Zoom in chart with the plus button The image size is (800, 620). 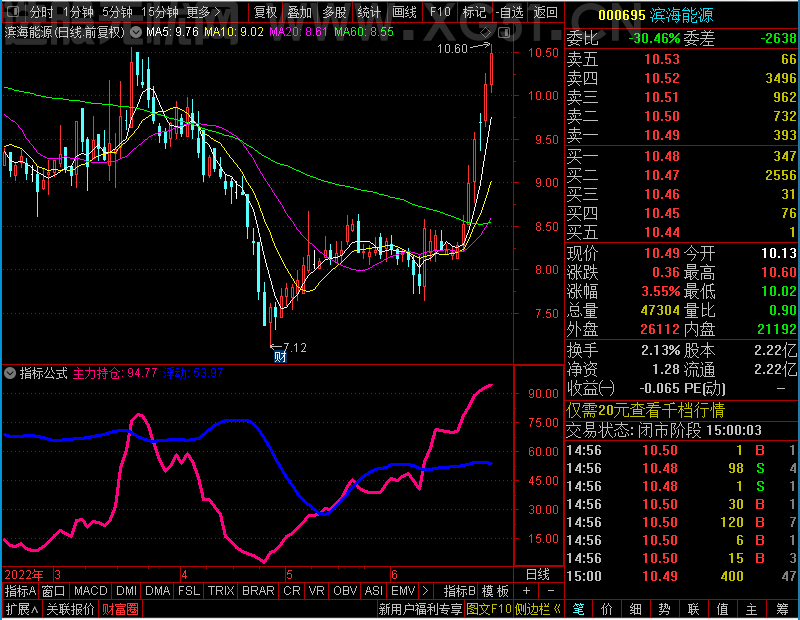526,591
